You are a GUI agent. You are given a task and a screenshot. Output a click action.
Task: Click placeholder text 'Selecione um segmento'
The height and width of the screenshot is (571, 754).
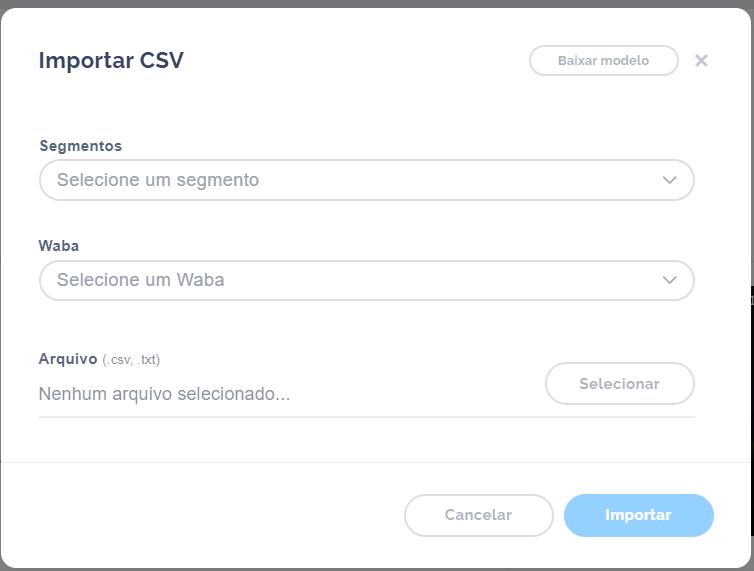click(x=158, y=180)
